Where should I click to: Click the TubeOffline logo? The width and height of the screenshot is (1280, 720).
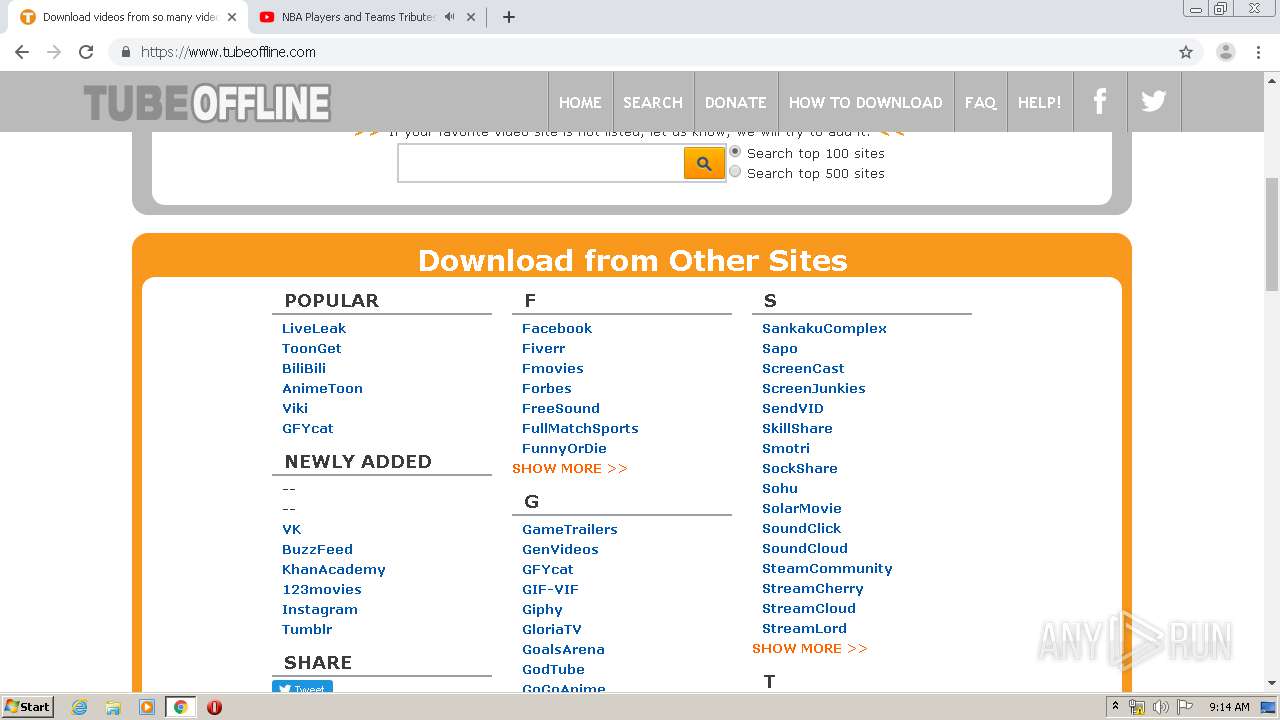(x=207, y=103)
